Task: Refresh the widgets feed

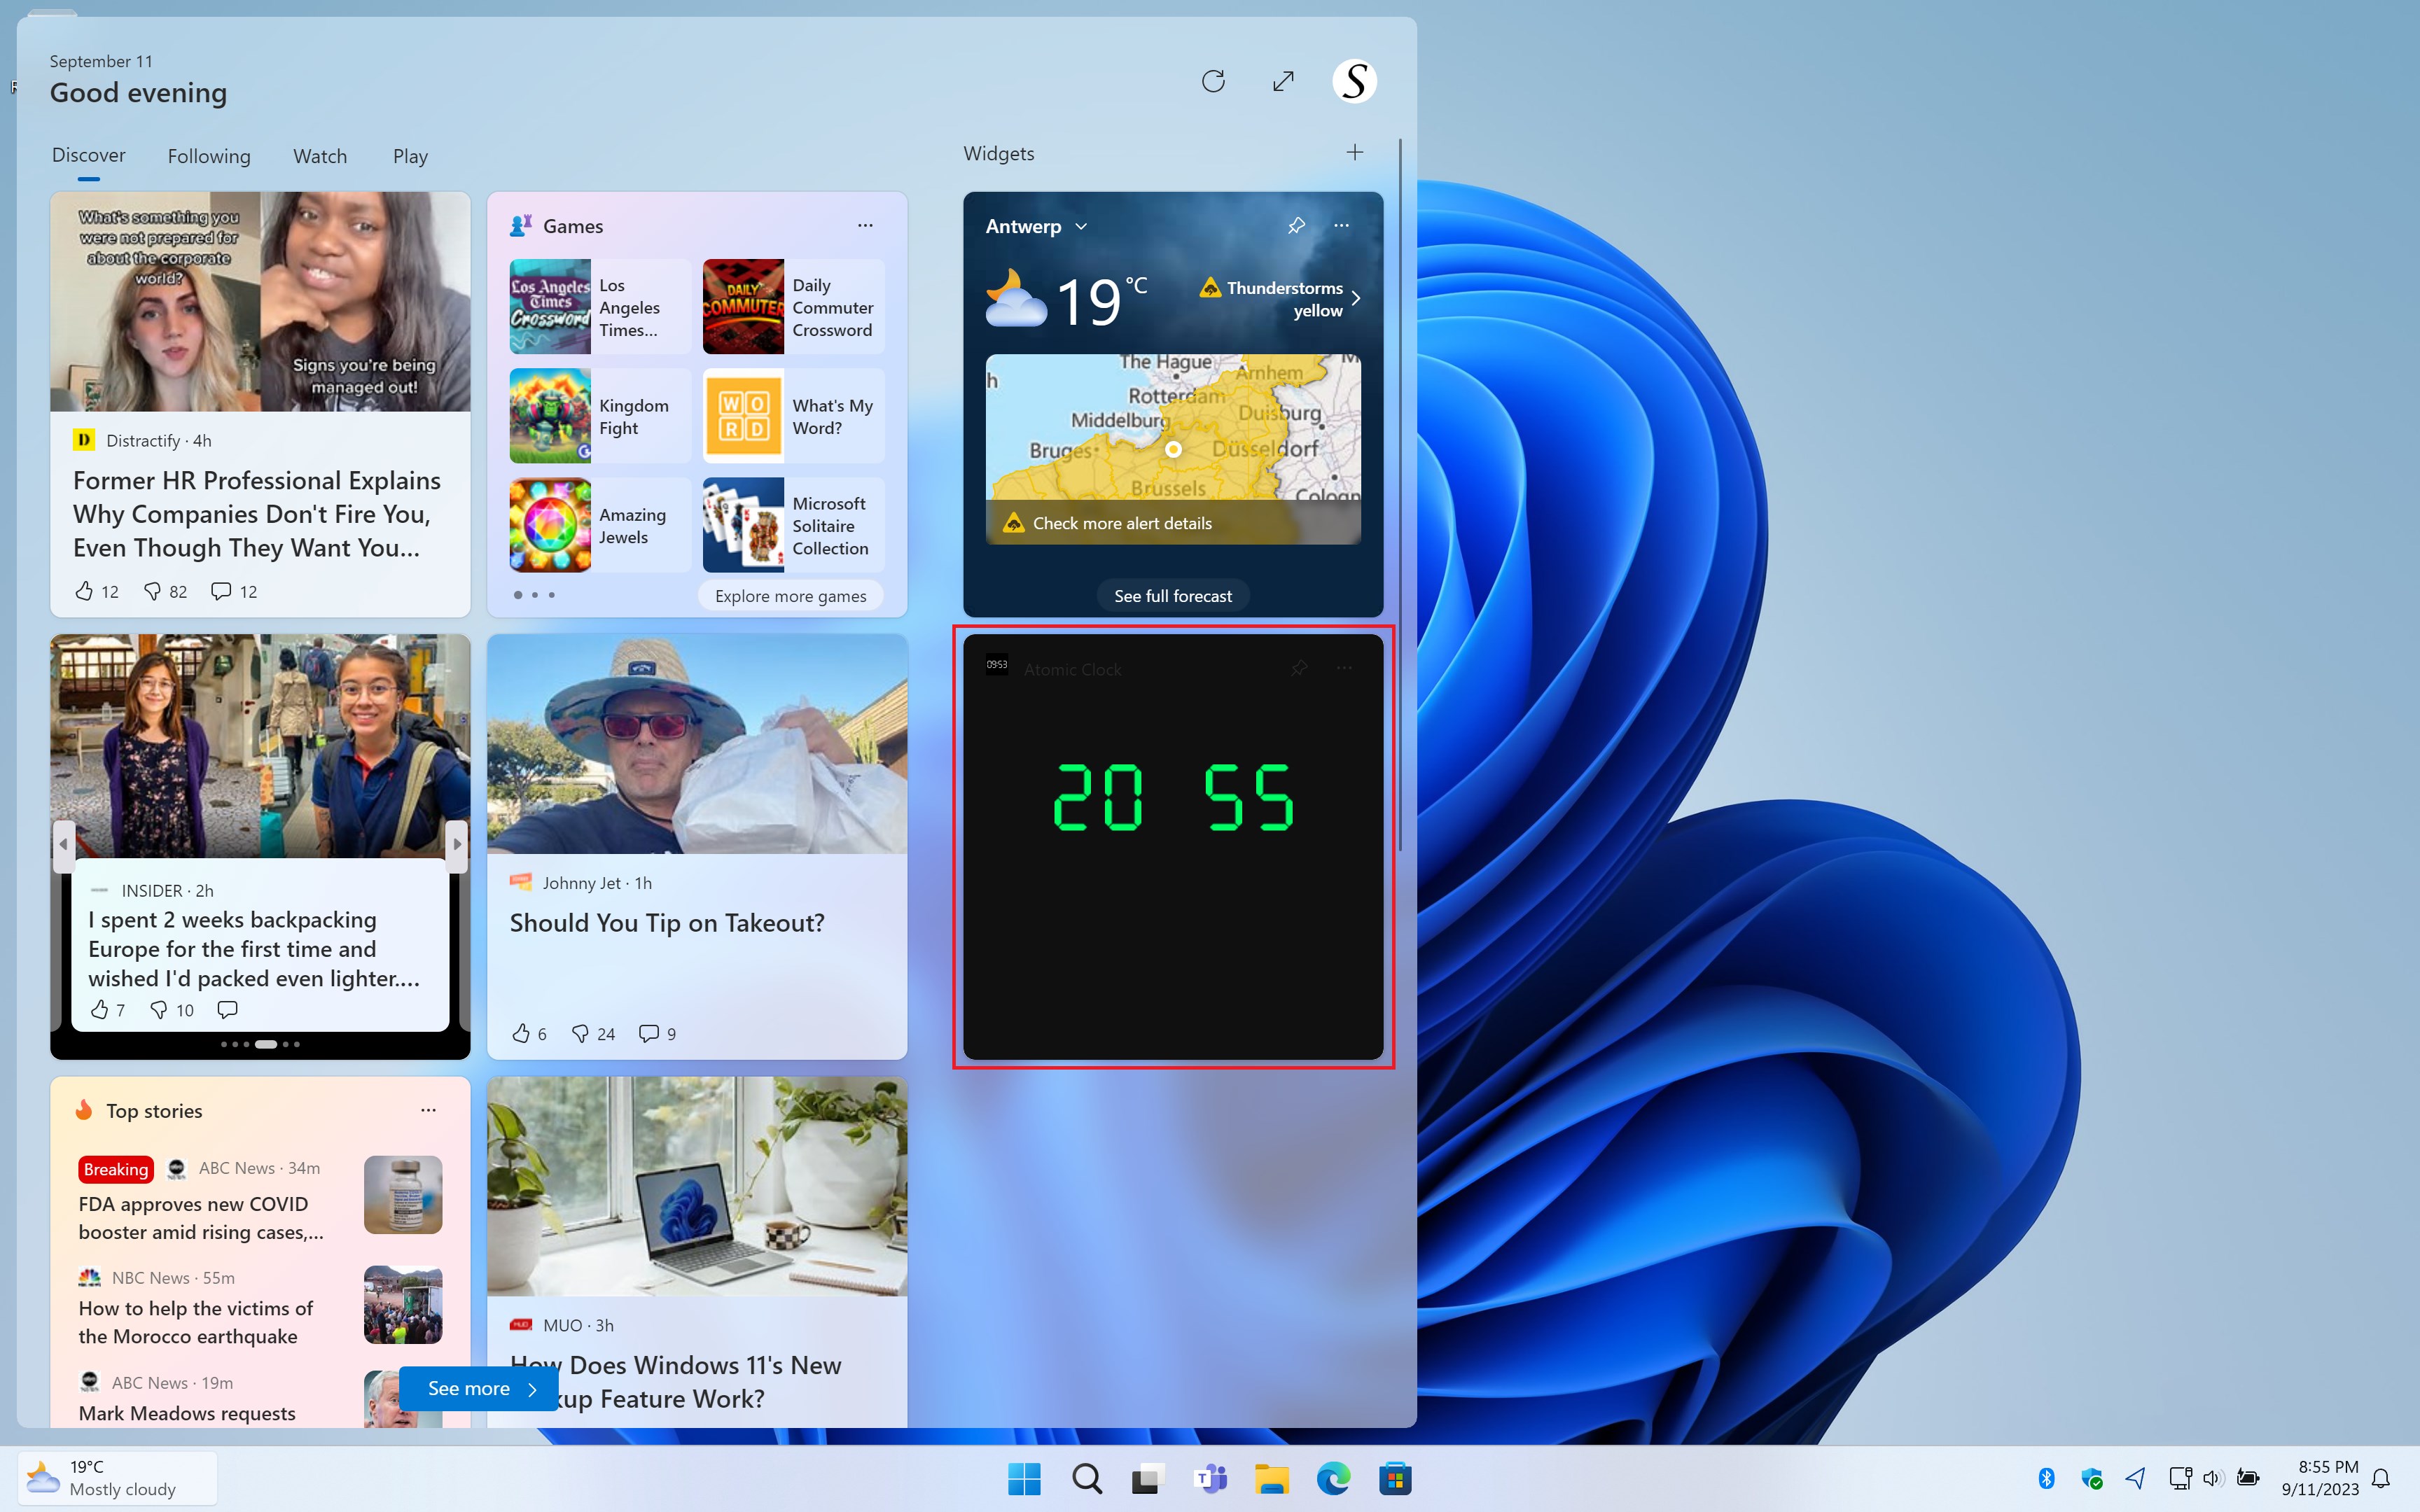Action: pos(1213,81)
